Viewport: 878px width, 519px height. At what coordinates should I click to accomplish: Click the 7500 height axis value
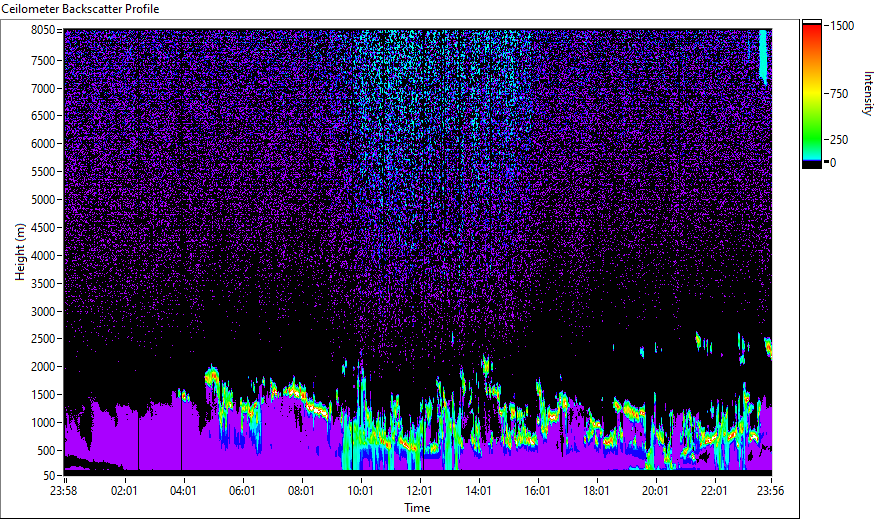click(x=43, y=60)
